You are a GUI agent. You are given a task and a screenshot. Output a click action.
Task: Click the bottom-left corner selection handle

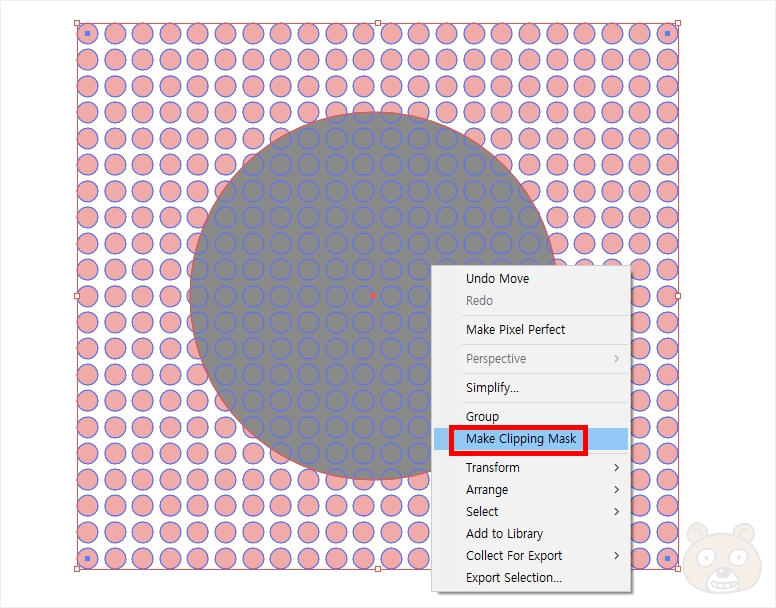(x=77, y=569)
